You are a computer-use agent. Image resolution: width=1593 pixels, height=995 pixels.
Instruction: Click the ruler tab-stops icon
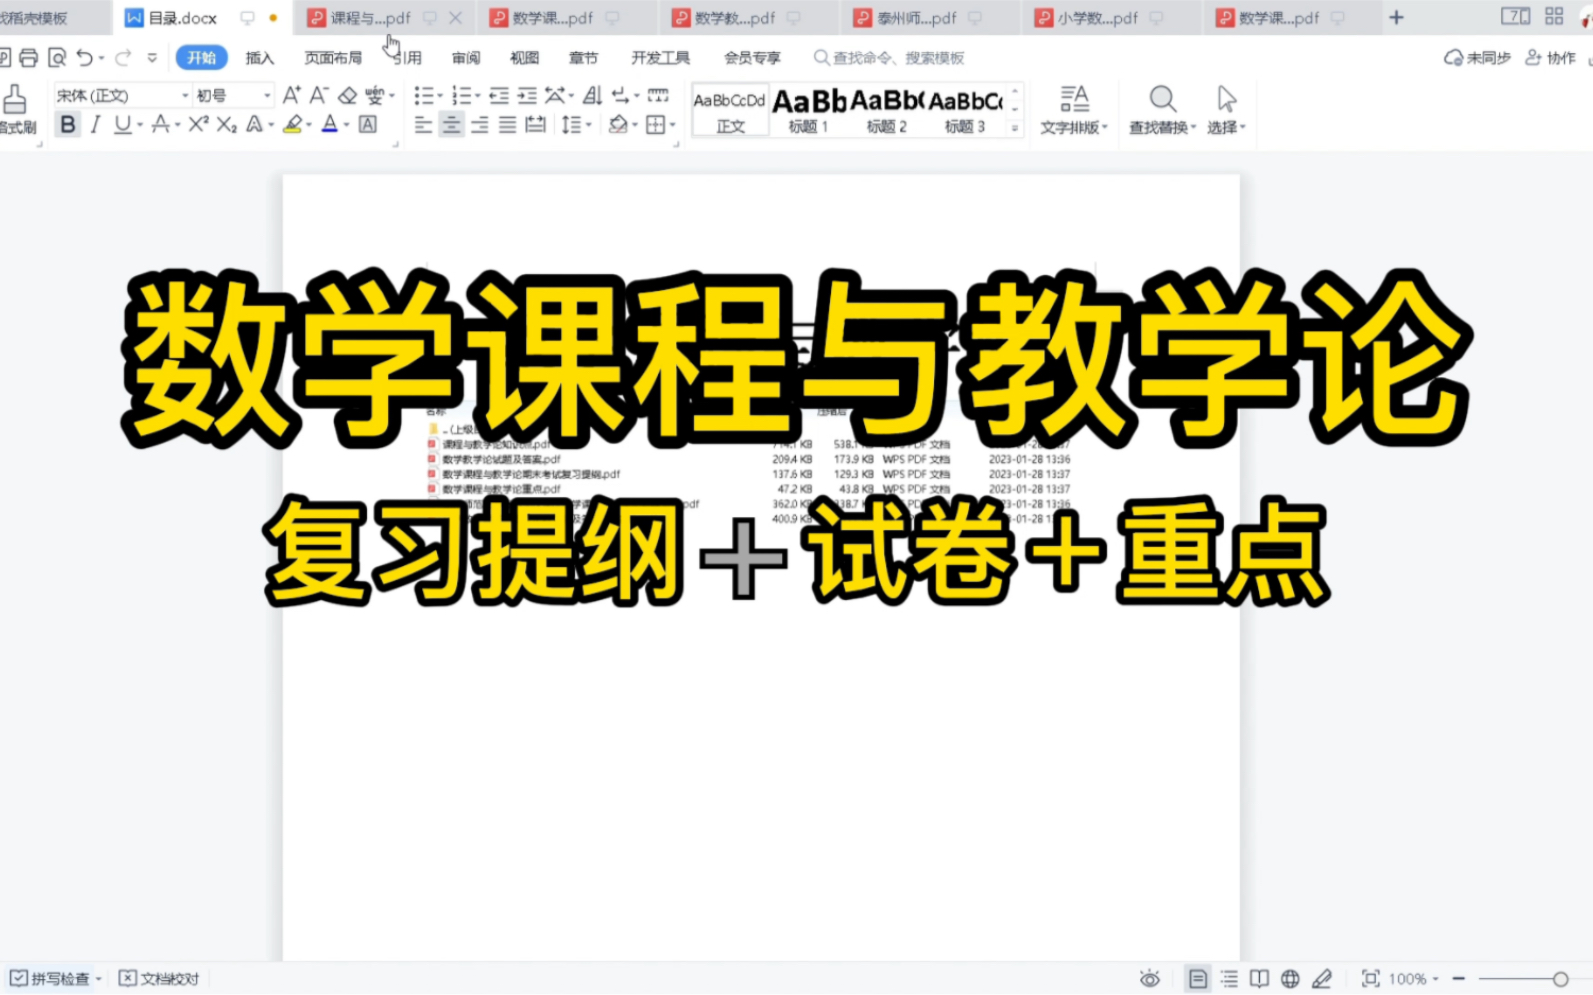[x=658, y=95]
